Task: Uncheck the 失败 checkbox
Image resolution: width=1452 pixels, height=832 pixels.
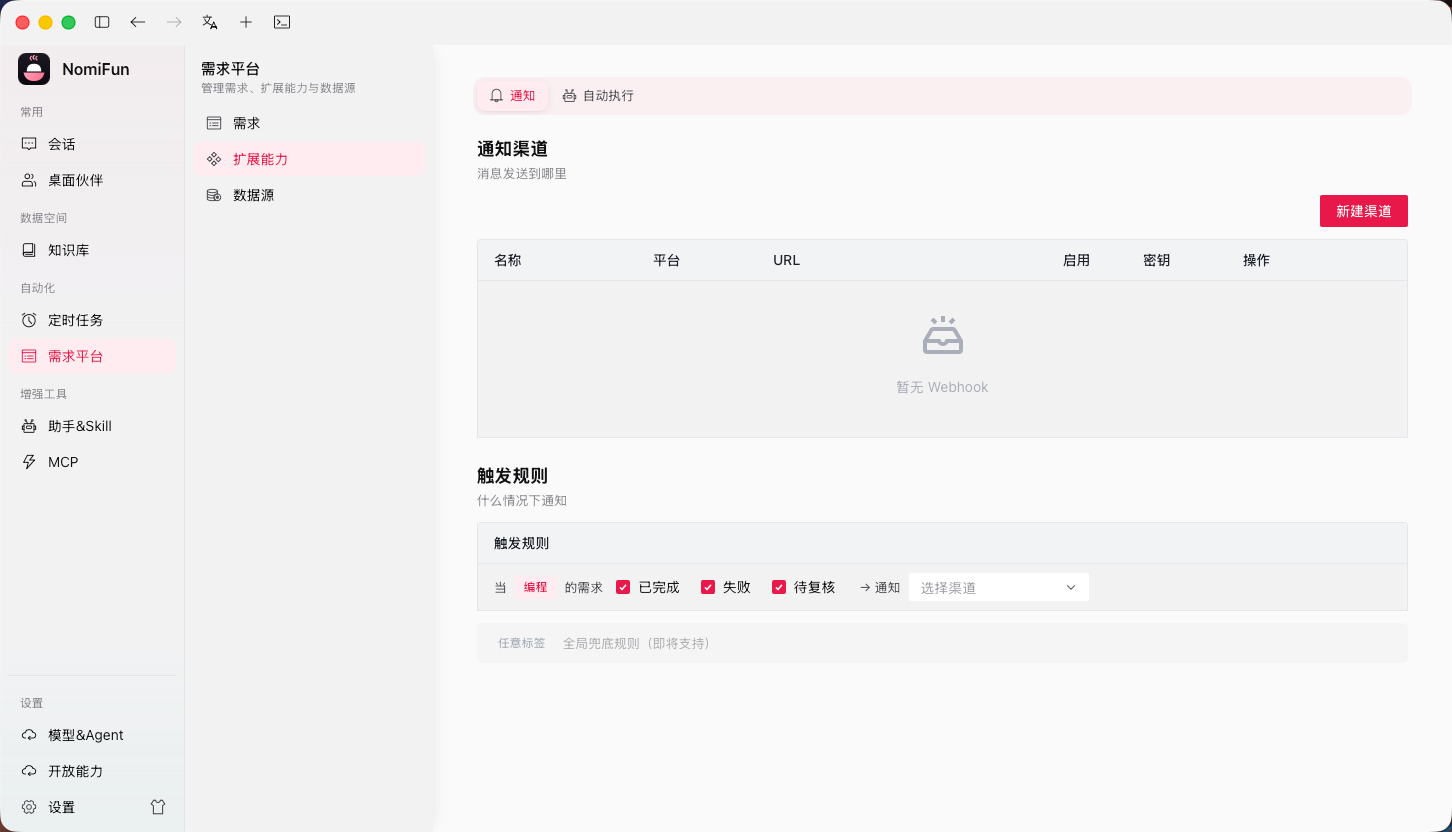Action: click(708, 587)
